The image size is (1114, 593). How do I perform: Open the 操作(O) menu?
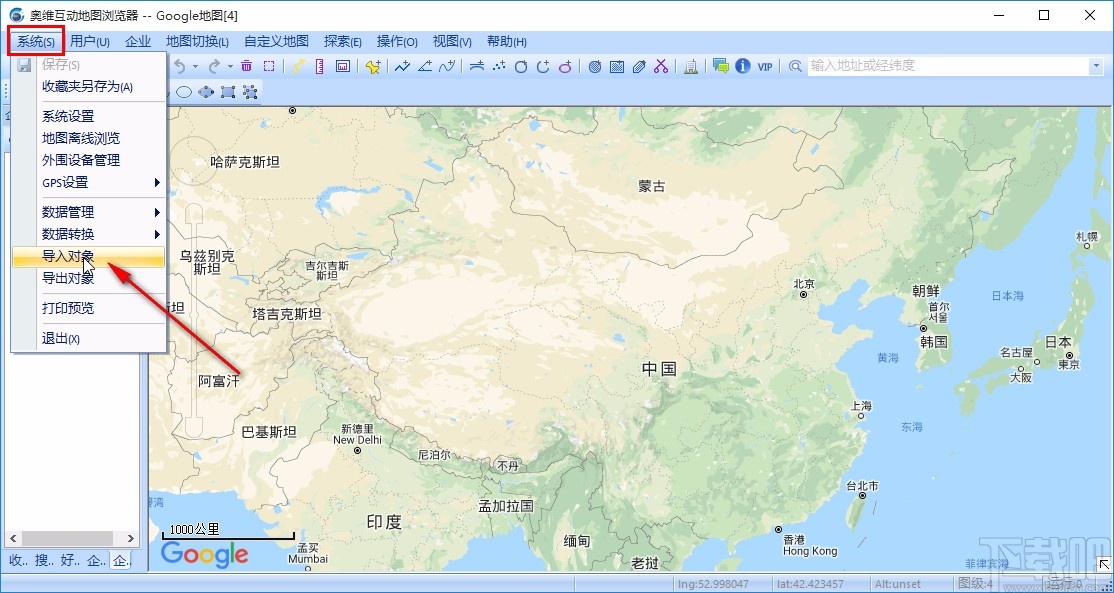tap(397, 41)
